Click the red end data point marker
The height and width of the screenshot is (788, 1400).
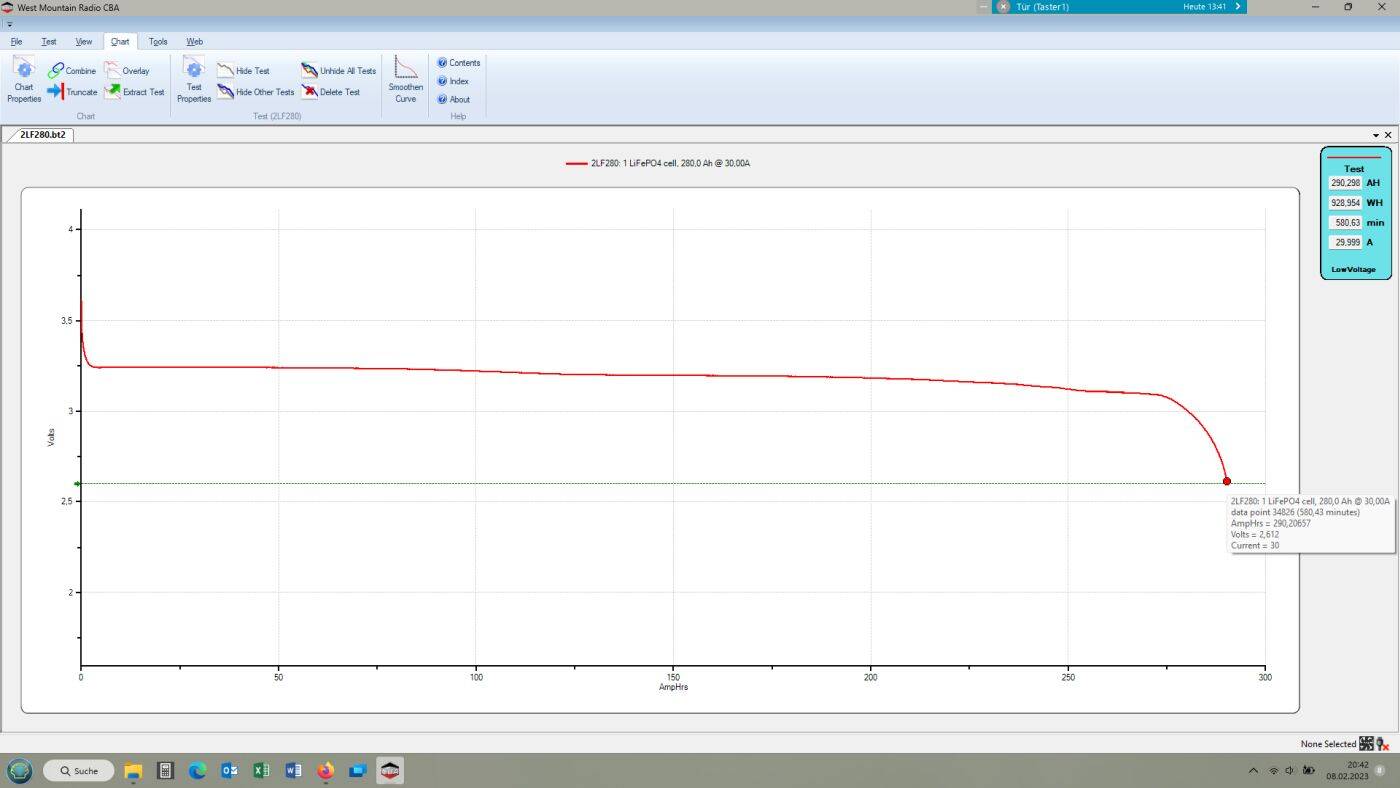coord(1227,481)
